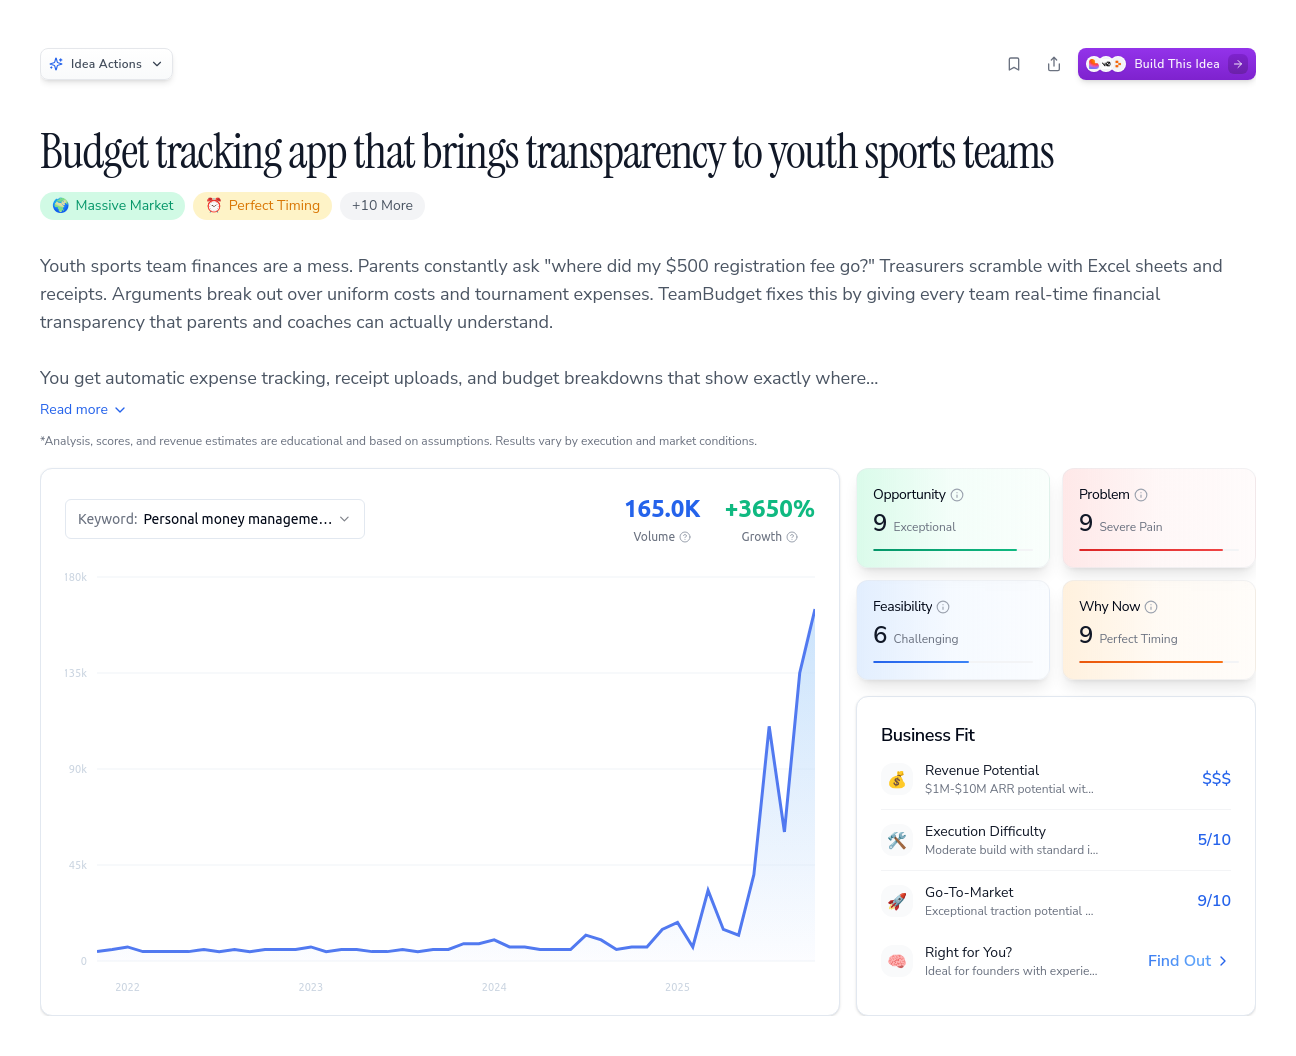The height and width of the screenshot is (1056, 1296).
Task: Click the Find Out link
Action: point(1187,961)
